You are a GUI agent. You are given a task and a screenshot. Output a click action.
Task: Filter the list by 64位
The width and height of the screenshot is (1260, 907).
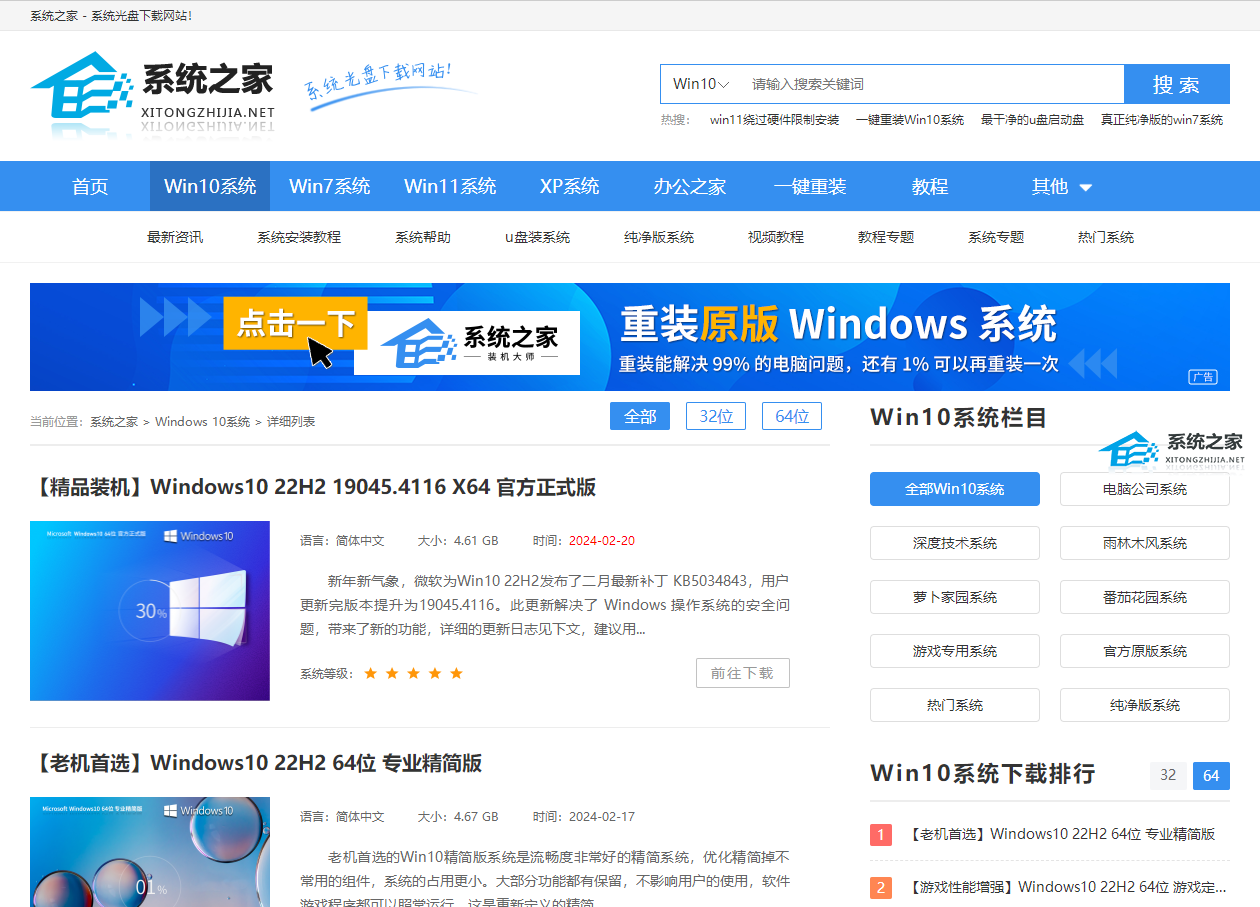792,416
